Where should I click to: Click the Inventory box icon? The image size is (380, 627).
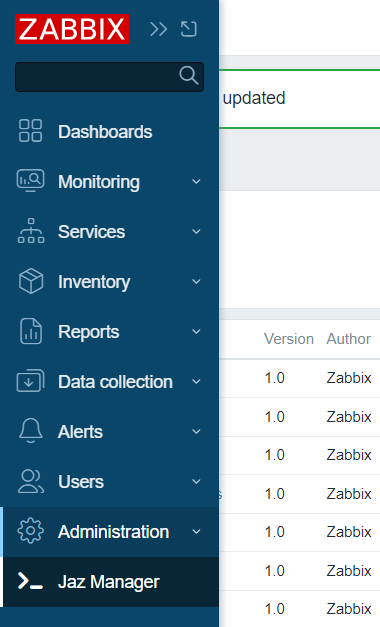coord(31,281)
